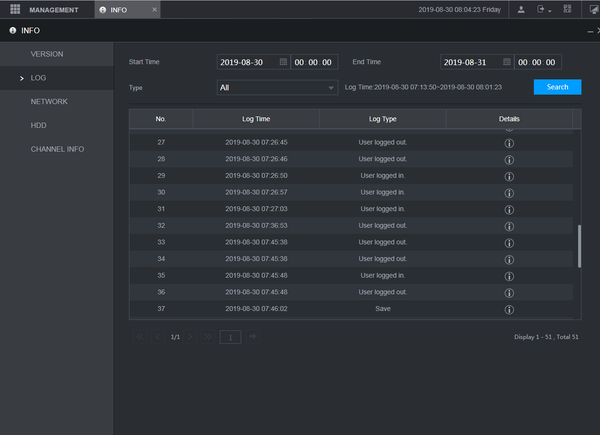Viewport: 600px width, 435px height.
Task: Select NETWORK in the sidebar
Action: coord(49,101)
